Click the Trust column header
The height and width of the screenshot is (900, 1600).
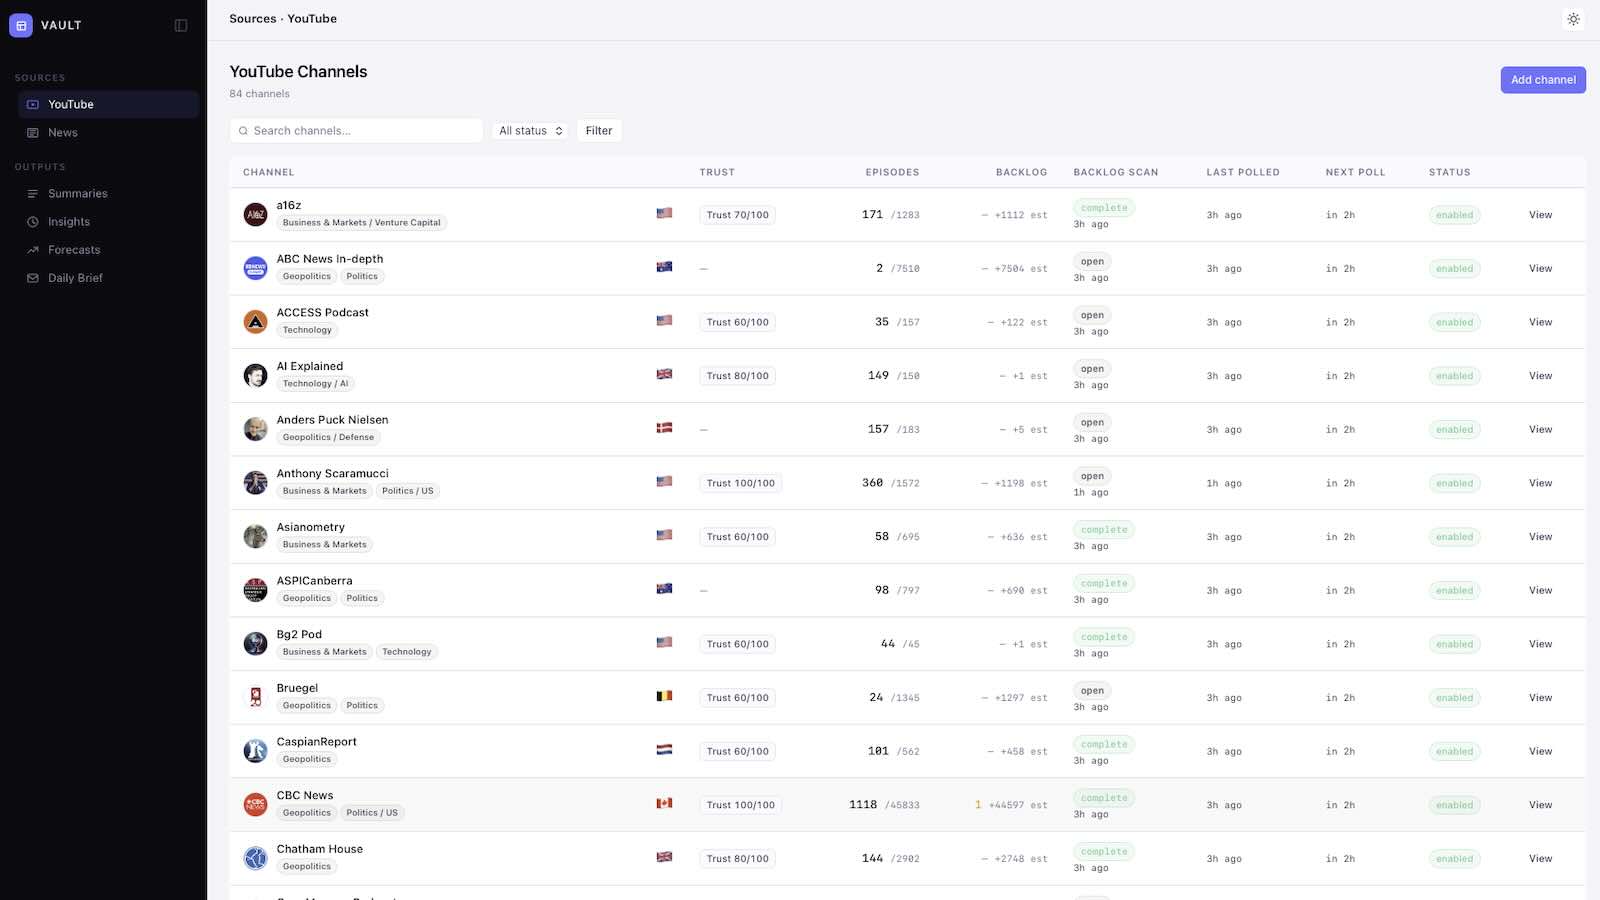coord(717,172)
